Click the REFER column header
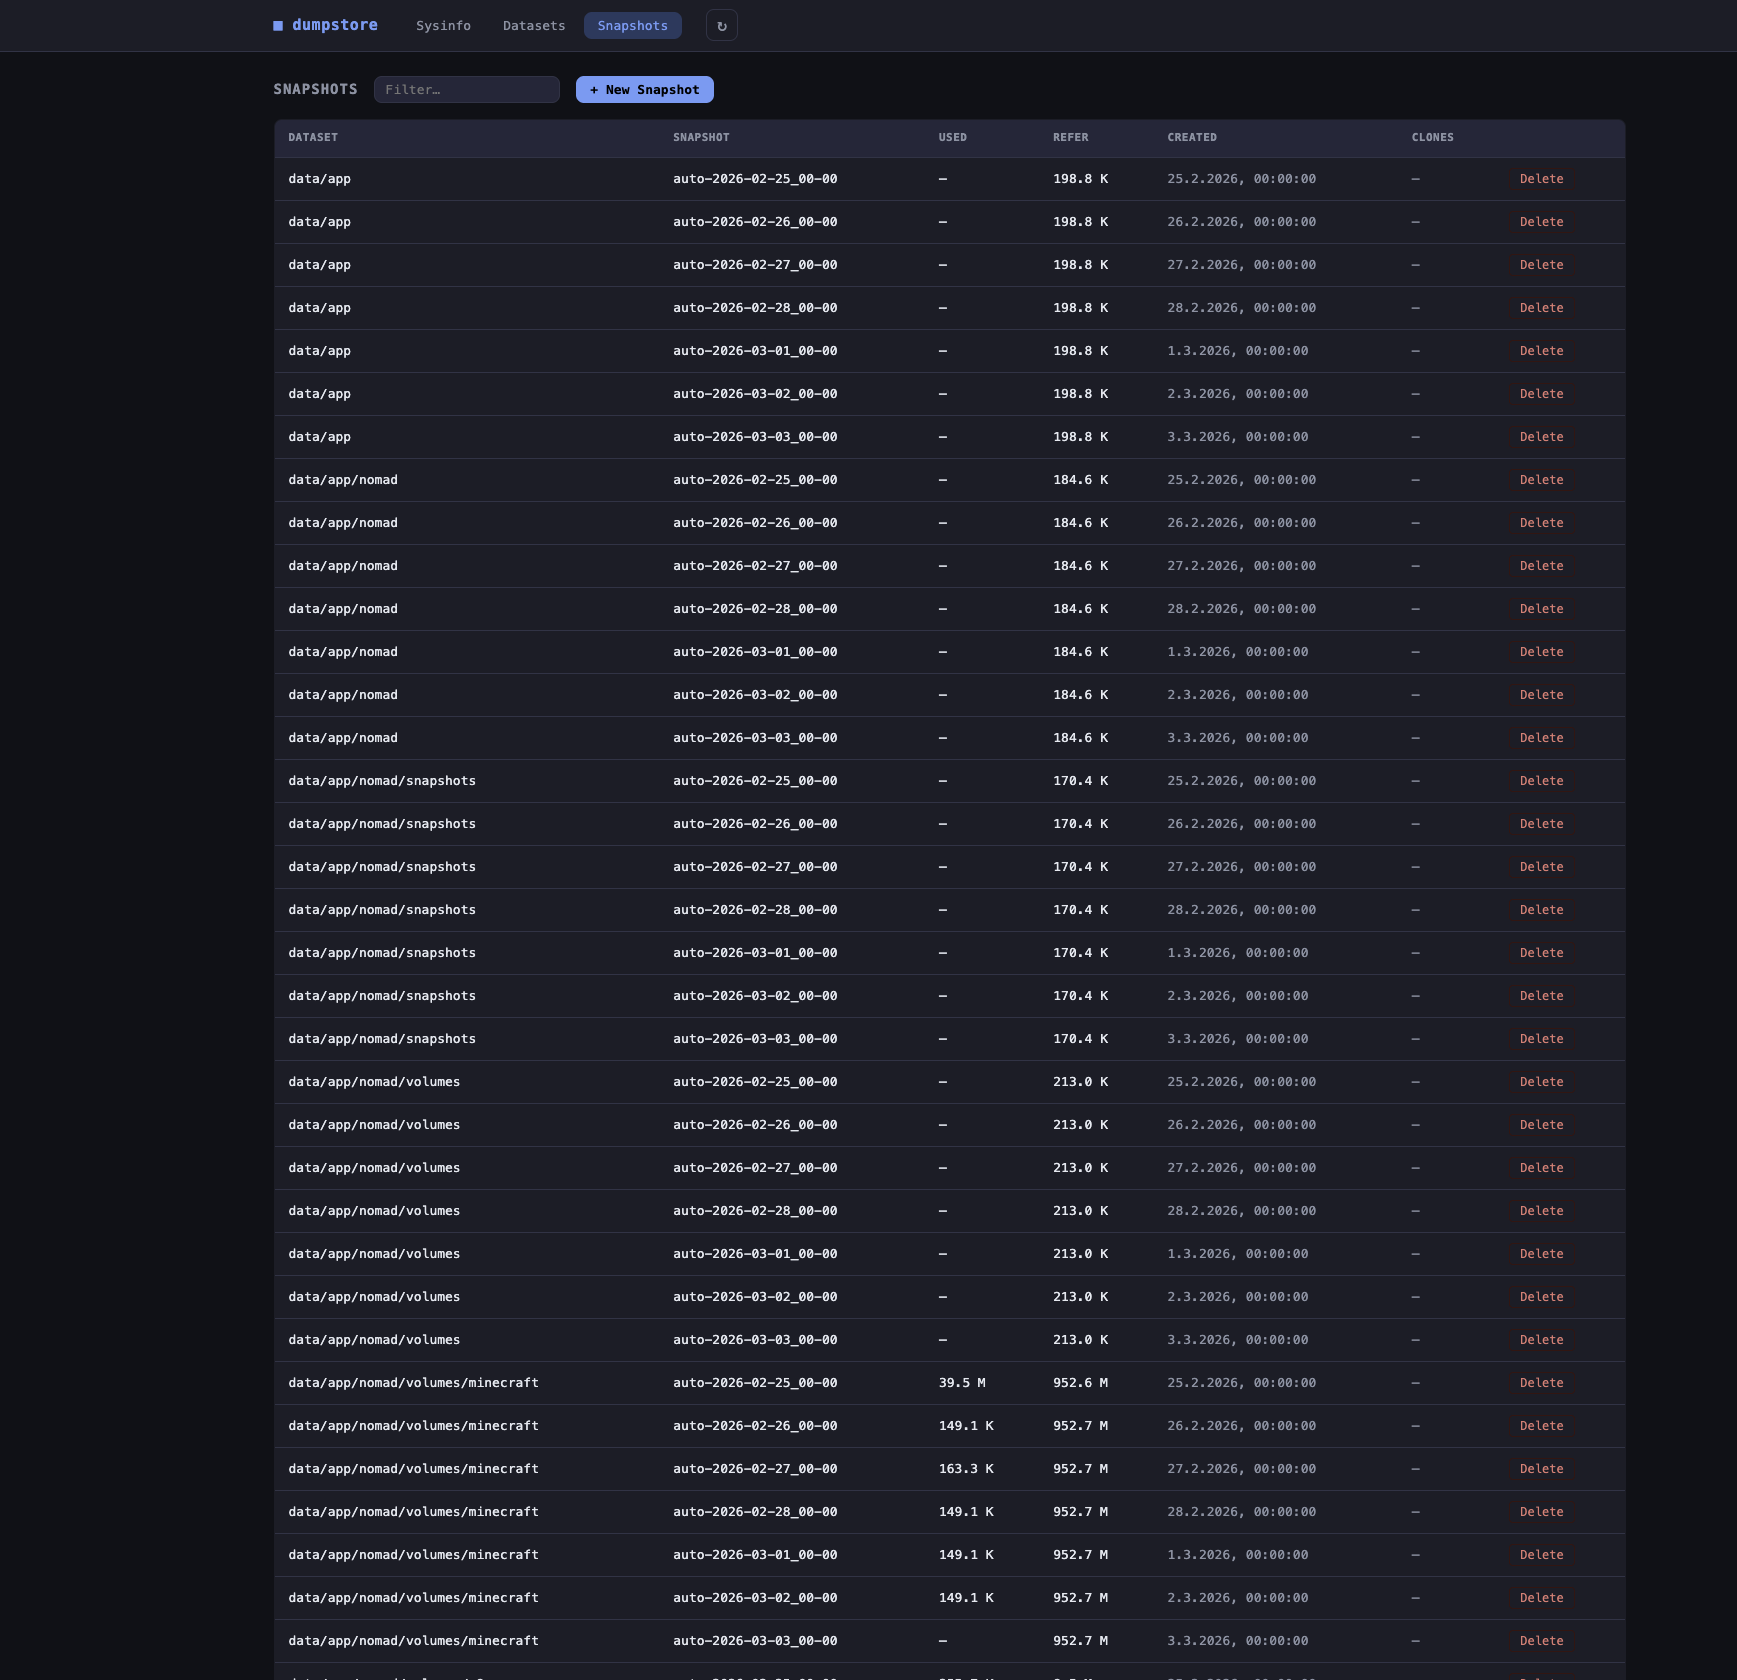This screenshot has height=1680, width=1737. [x=1069, y=137]
